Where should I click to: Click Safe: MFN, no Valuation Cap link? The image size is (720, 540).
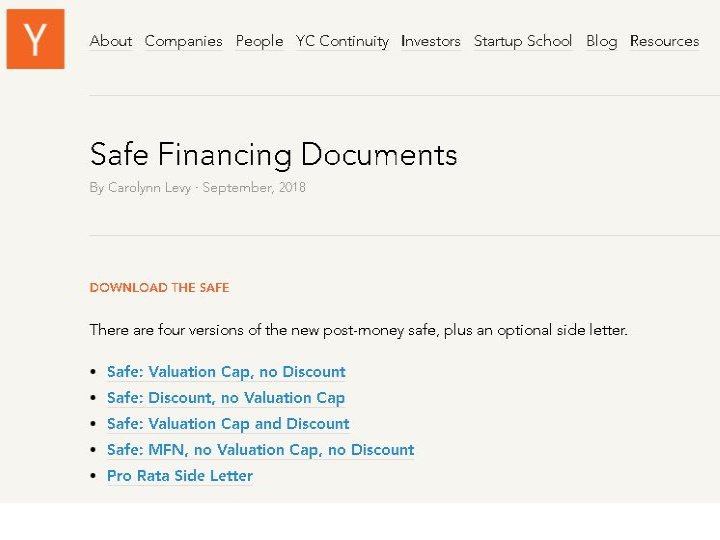260,450
